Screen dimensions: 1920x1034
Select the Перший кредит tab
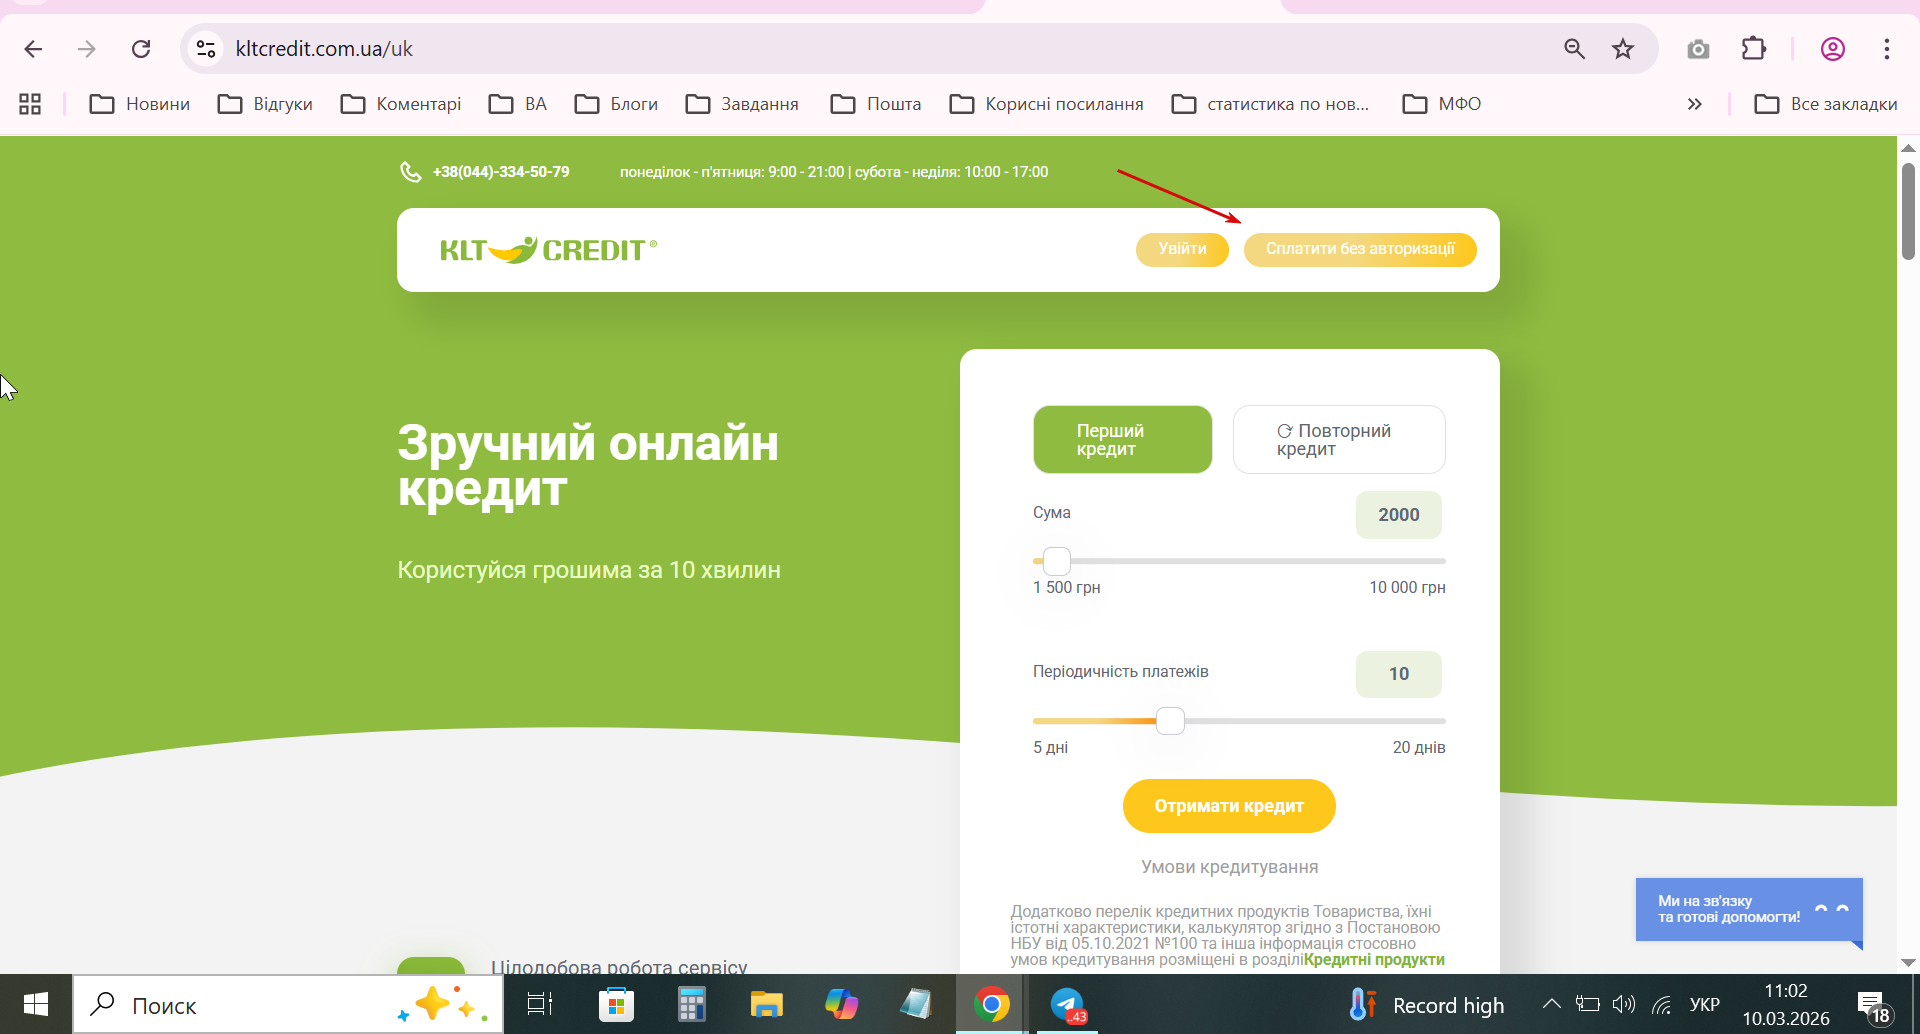coord(1123,439)
